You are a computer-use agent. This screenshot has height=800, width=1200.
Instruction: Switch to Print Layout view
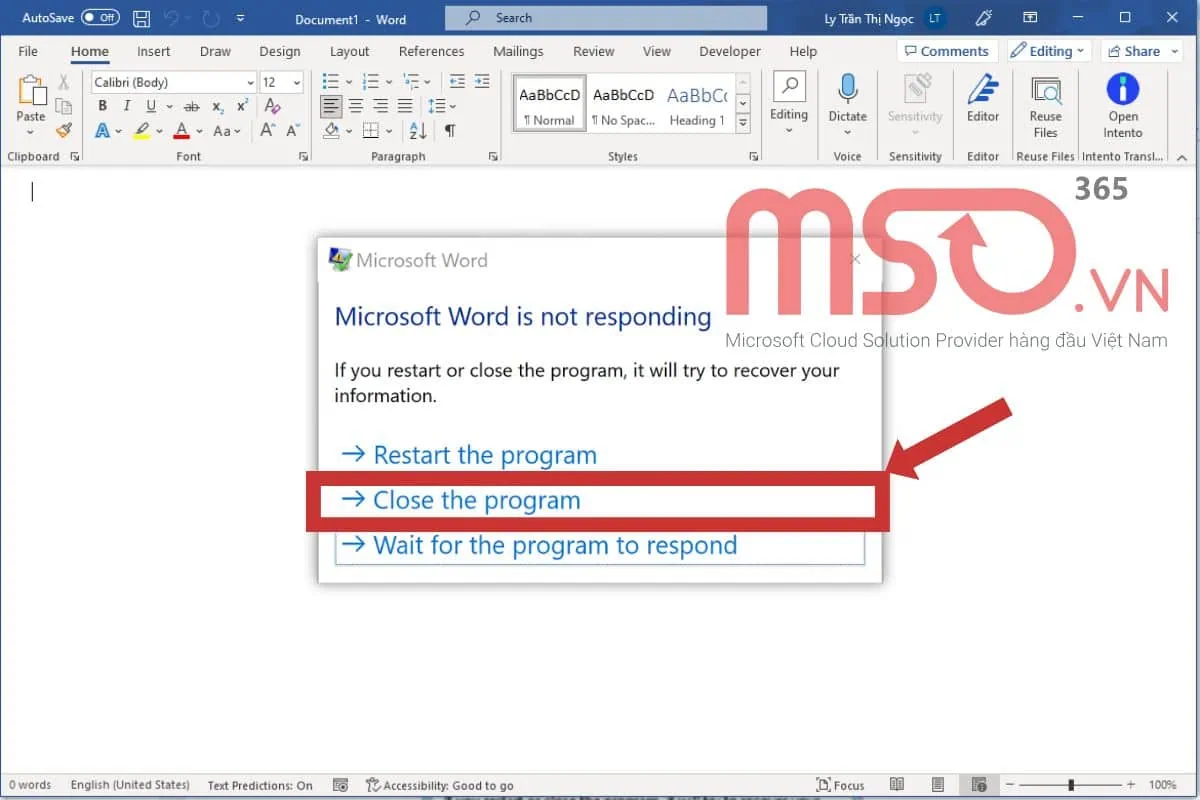click(937, 785)
